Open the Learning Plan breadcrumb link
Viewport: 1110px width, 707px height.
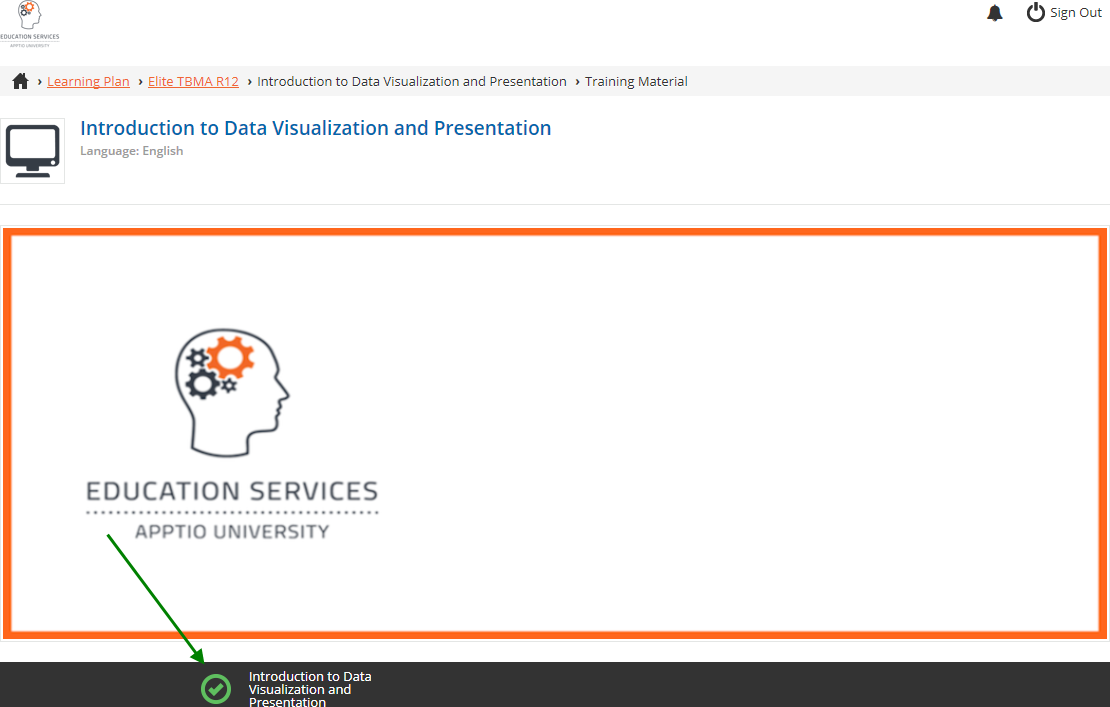88,81
